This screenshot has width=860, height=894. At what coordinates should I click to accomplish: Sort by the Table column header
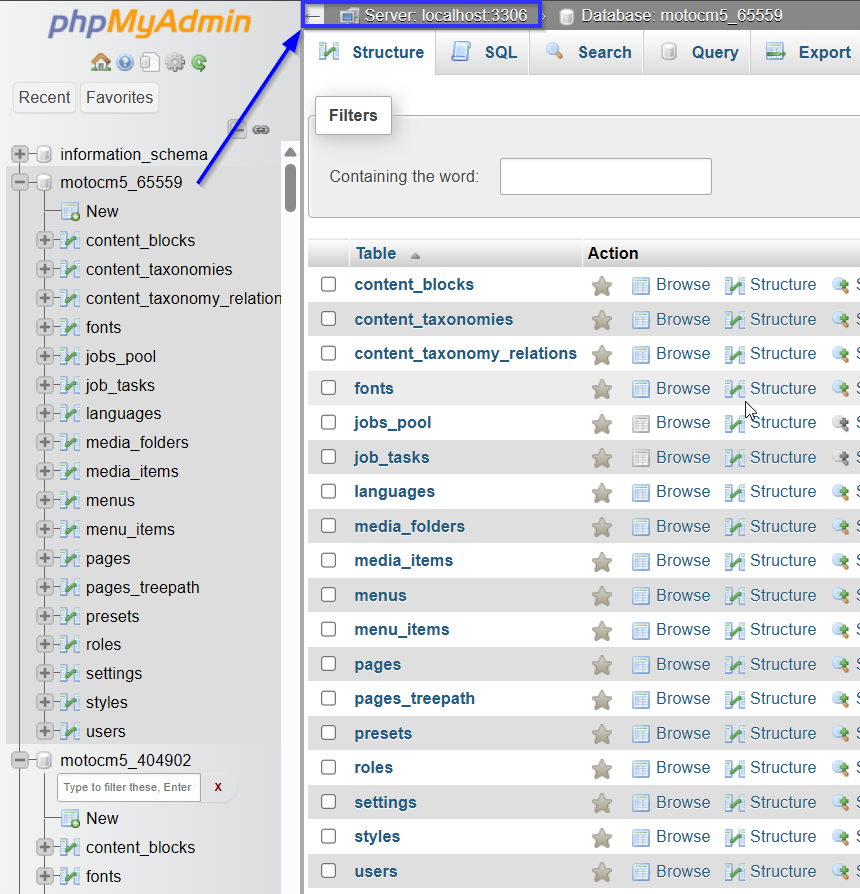pos(376,253)
